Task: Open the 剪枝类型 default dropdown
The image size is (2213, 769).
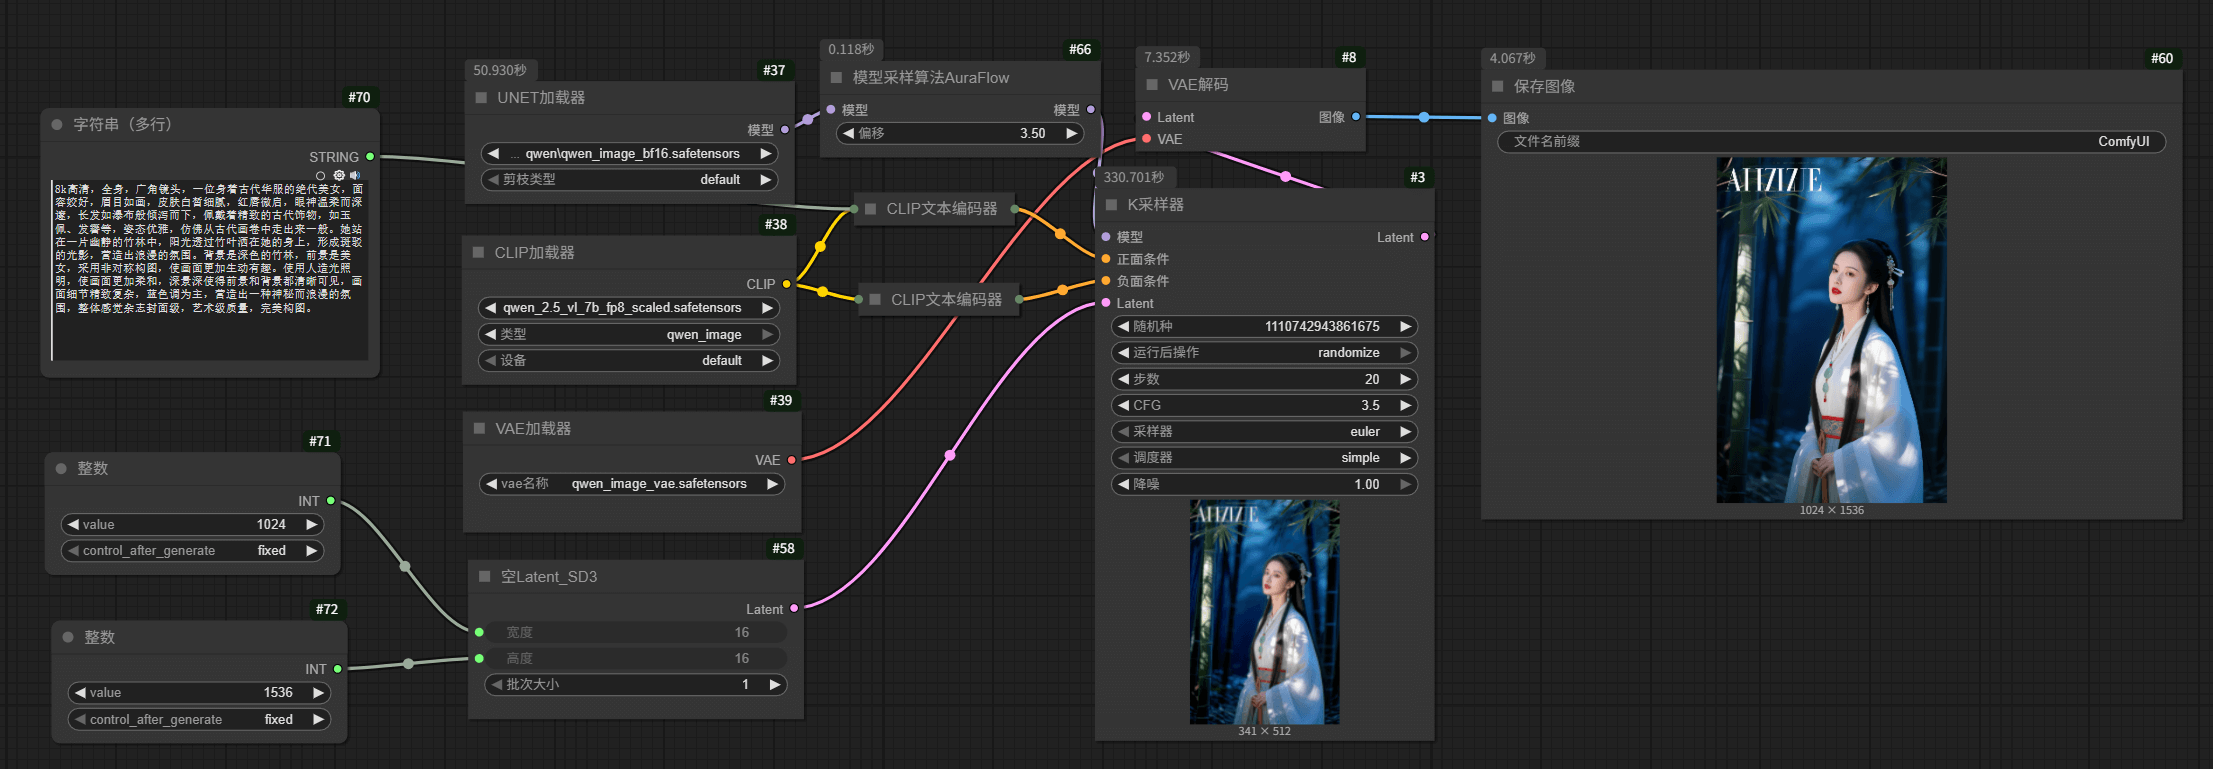Action: (631, 180)
